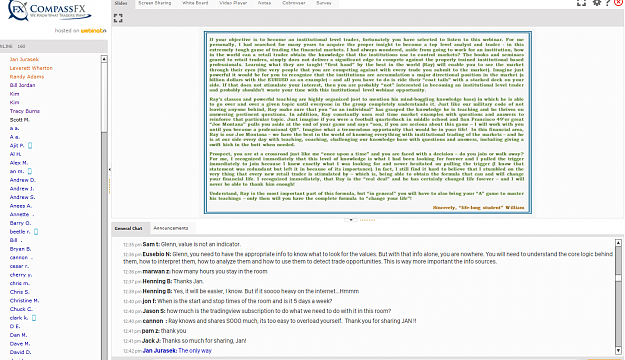This screenshot has height=360, width=625.
Task: Click the mobile device icon beside beetle r.
Action: (36, 232)
